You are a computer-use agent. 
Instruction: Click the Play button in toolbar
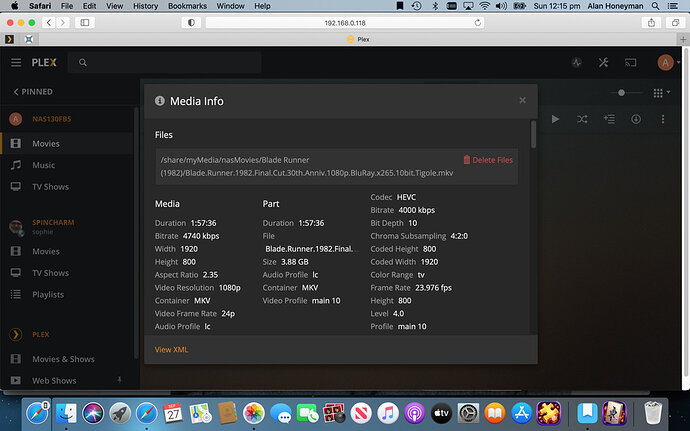coord(555,119)
